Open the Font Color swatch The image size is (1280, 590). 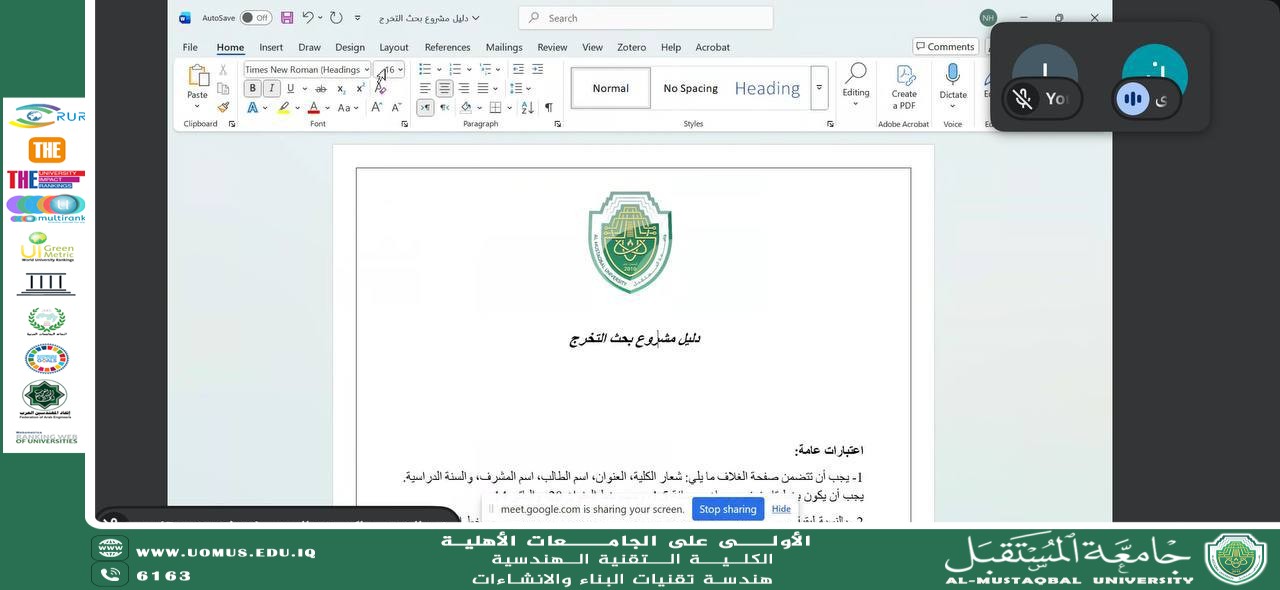tap(314, 107)
